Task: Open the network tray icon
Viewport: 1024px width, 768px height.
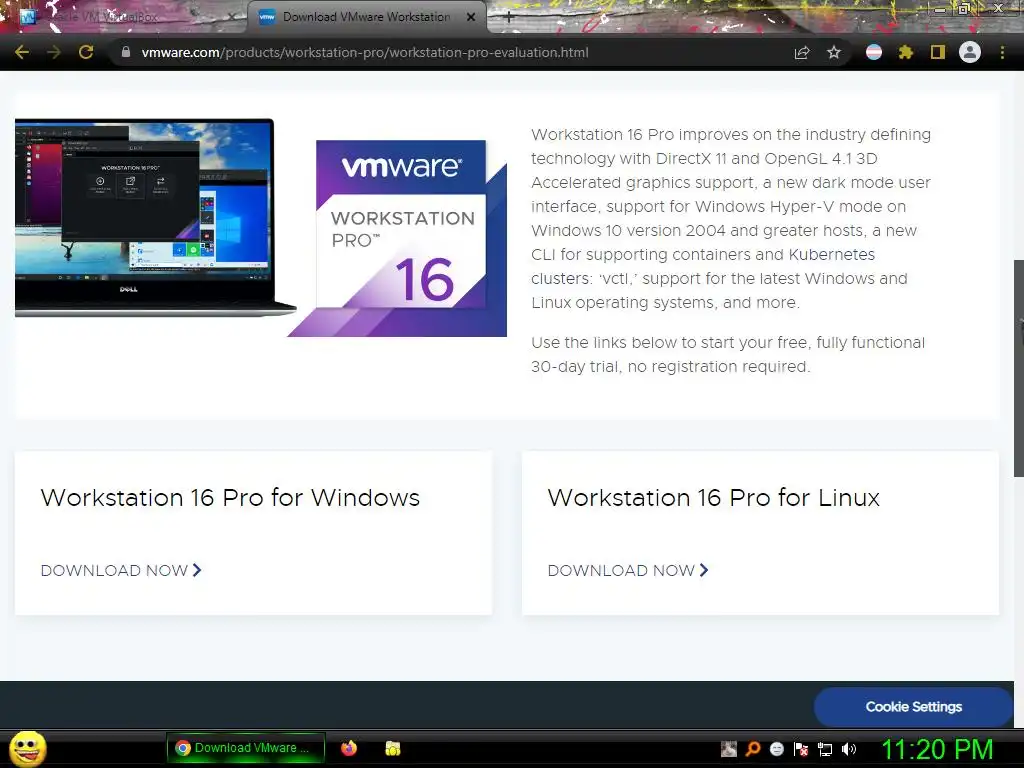Action: (x=825, y=749)
